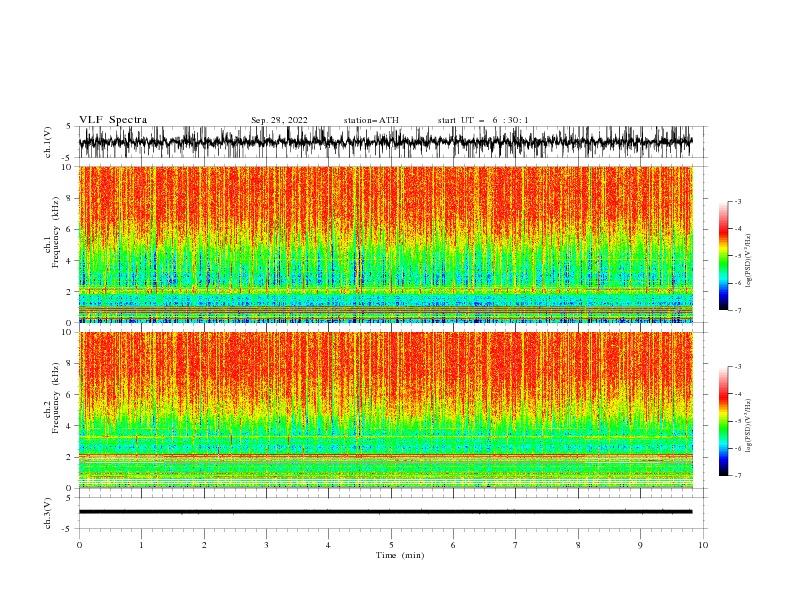Click the "VLF Spectra" title text
This screenshot has width=792, height=612.
pos(113,120)
